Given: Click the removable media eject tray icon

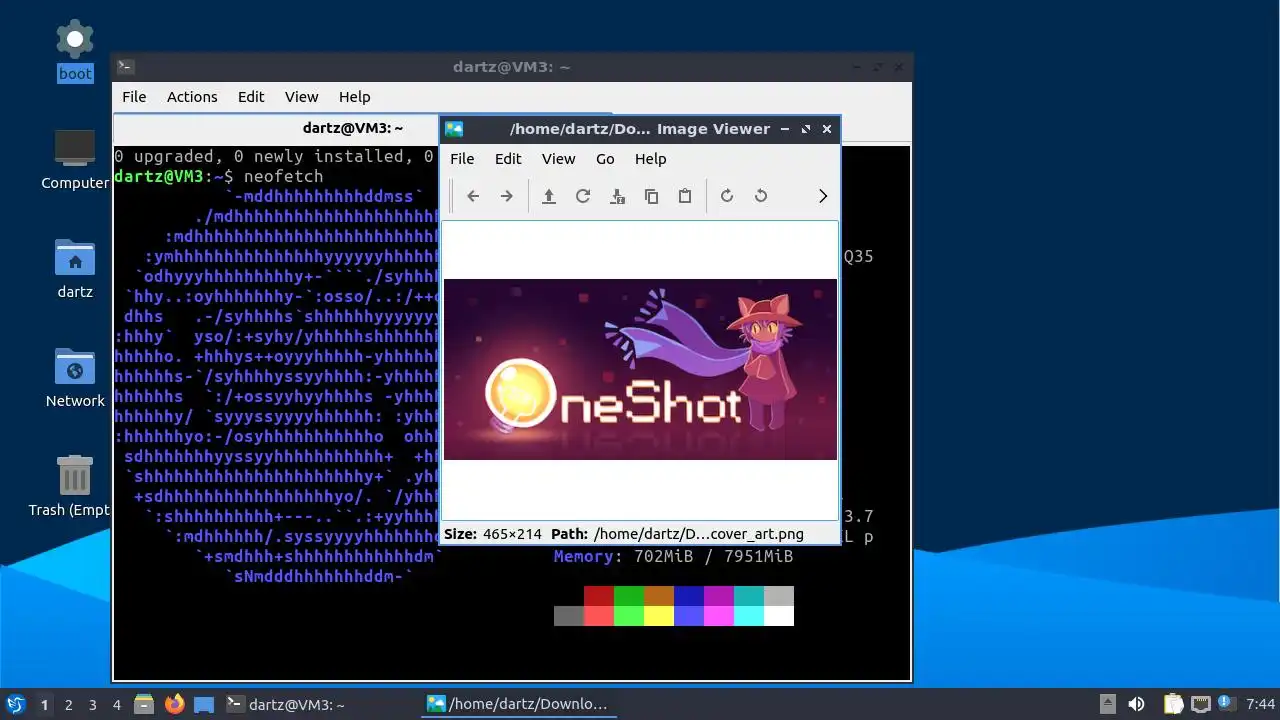Looking at the screenshot, I should point(1107,704).
